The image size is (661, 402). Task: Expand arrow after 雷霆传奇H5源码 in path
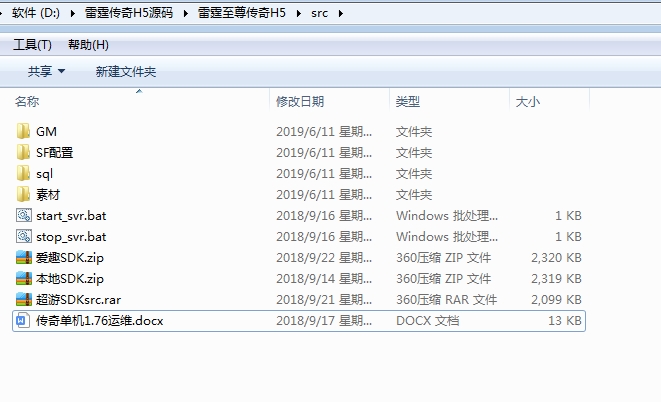click(188, 14)
